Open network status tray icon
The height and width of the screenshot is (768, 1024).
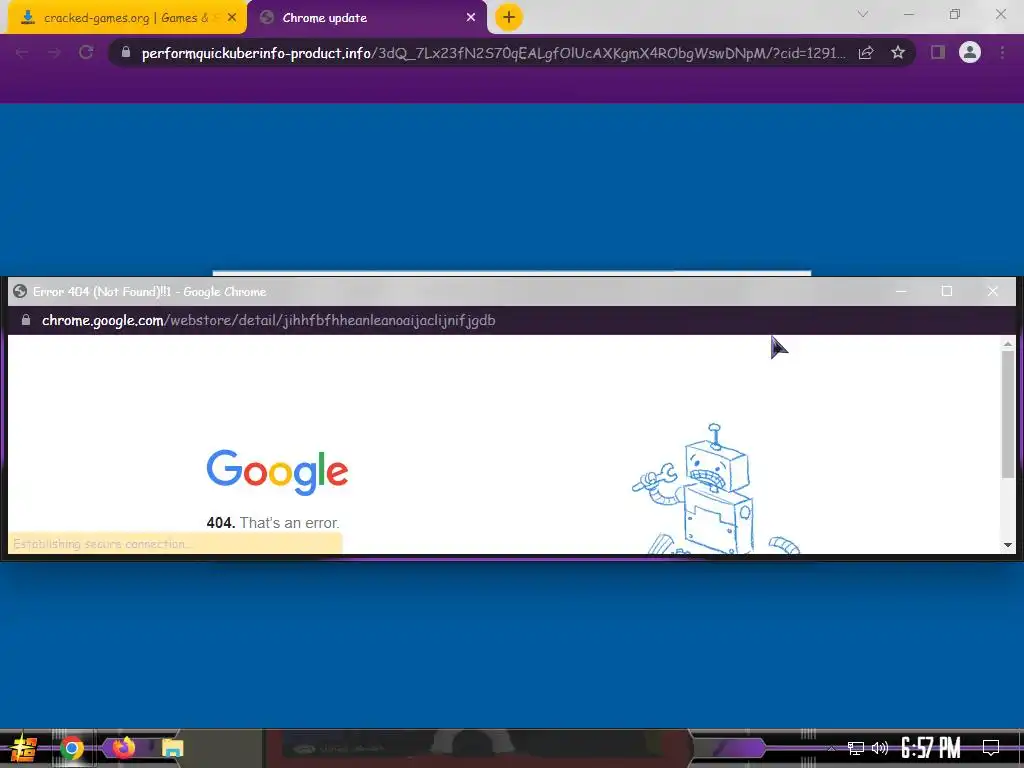click(856, 748)
